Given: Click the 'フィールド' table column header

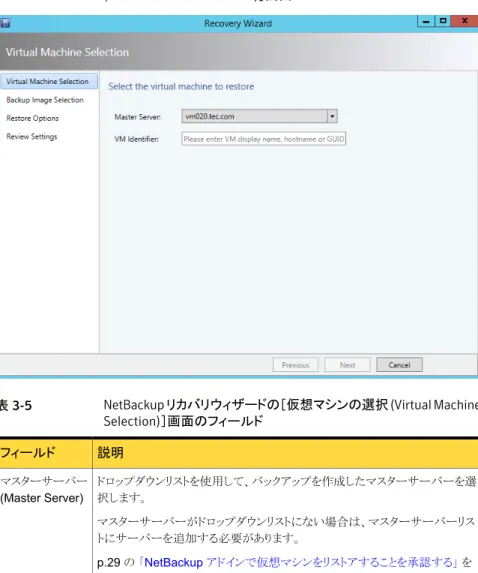Looking at the screenshot, I should 46,453.
